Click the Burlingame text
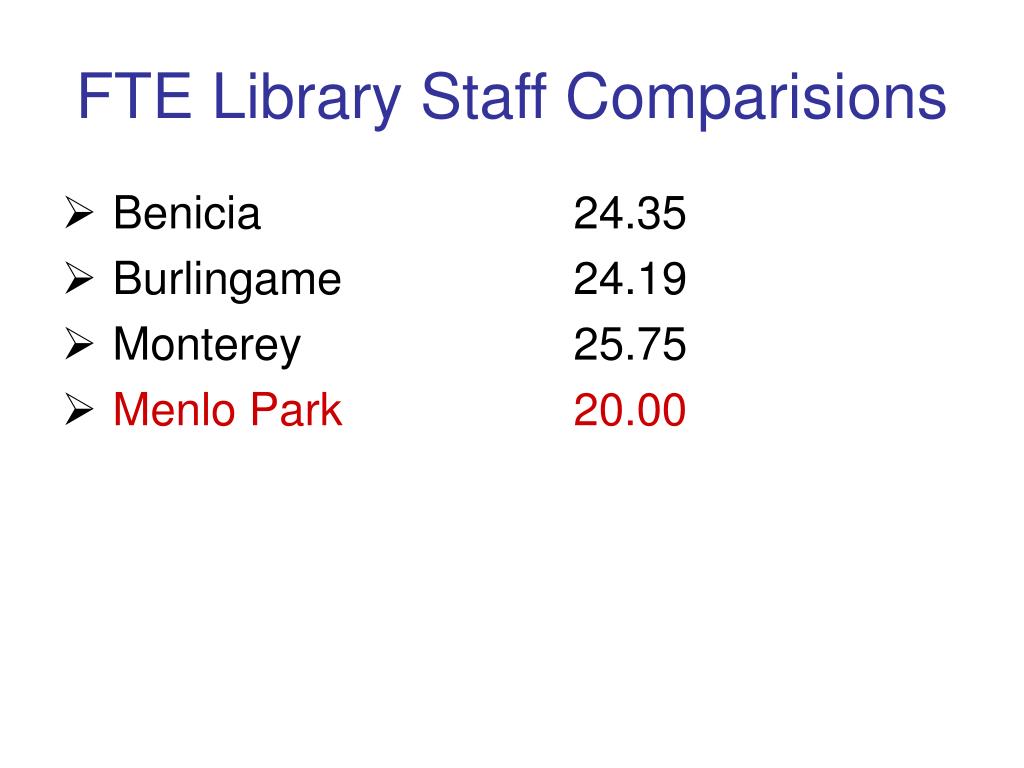The width and height of the screenshot is (1024, 768). tap(227, 280)
